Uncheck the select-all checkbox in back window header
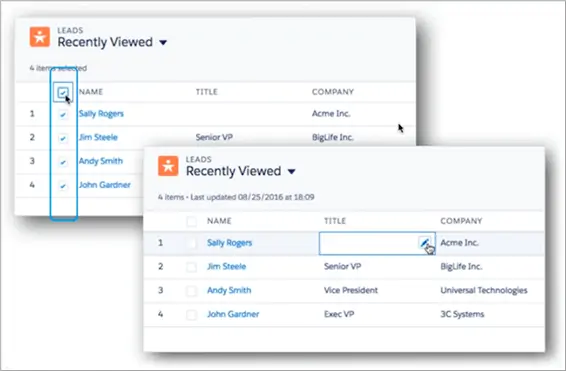Viewport: 566px width, 371px height. pyautogui.click(x=63, y=93)
